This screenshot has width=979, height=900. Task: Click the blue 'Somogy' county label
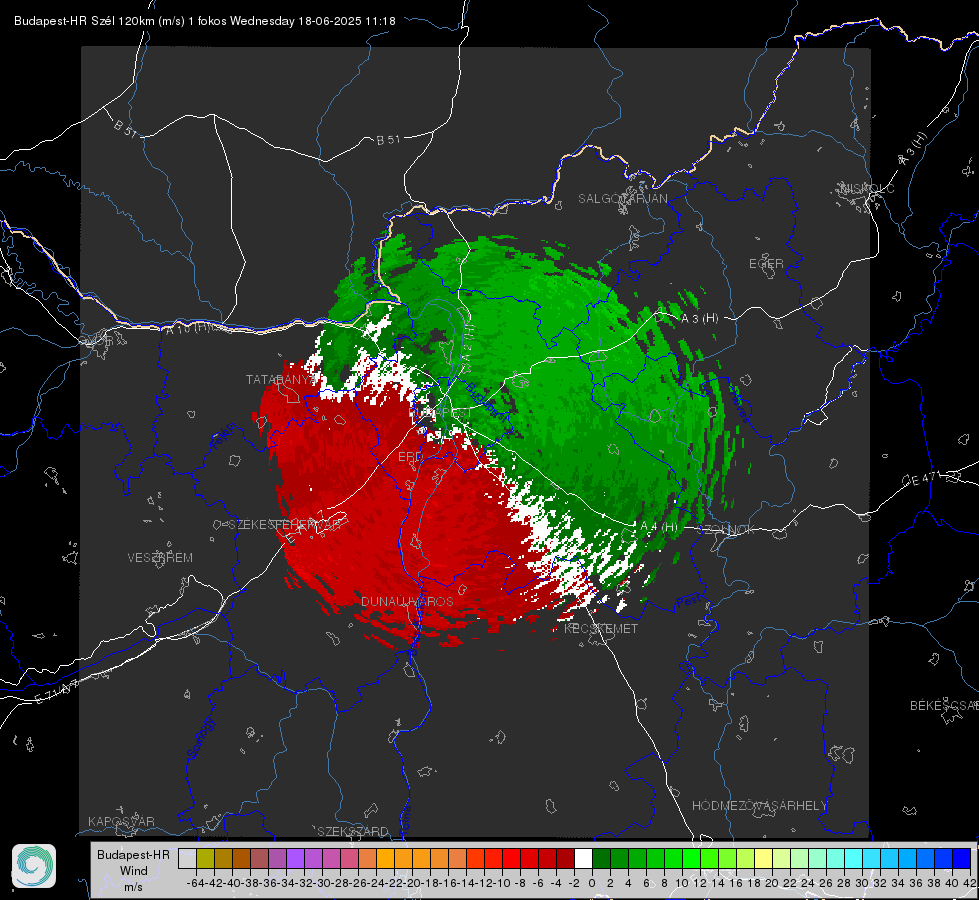click(x=200, y=738)
